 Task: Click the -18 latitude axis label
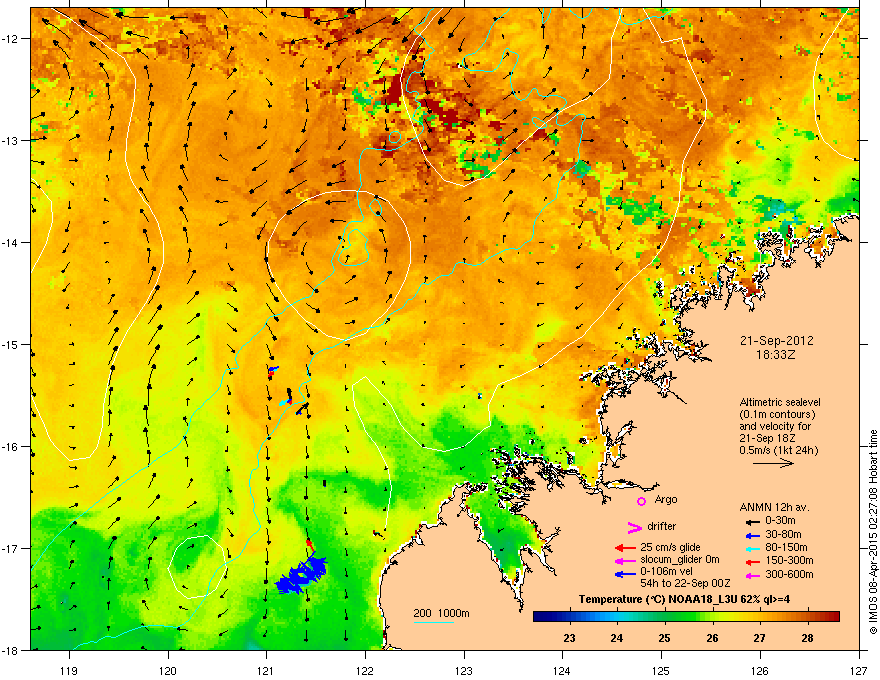[12, 650]
